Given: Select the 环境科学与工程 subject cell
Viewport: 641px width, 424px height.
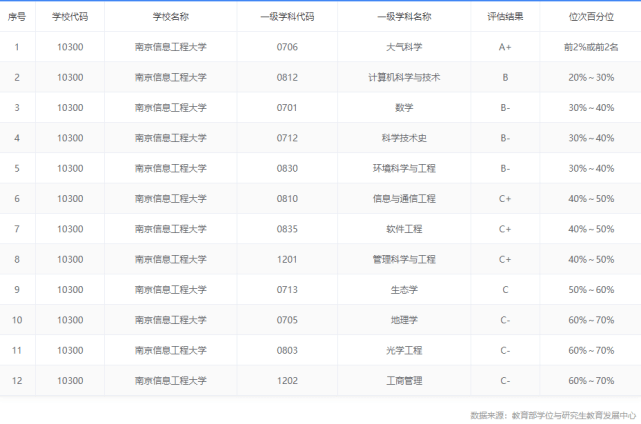Looking at the screenshot, I should tap(404, 168).
